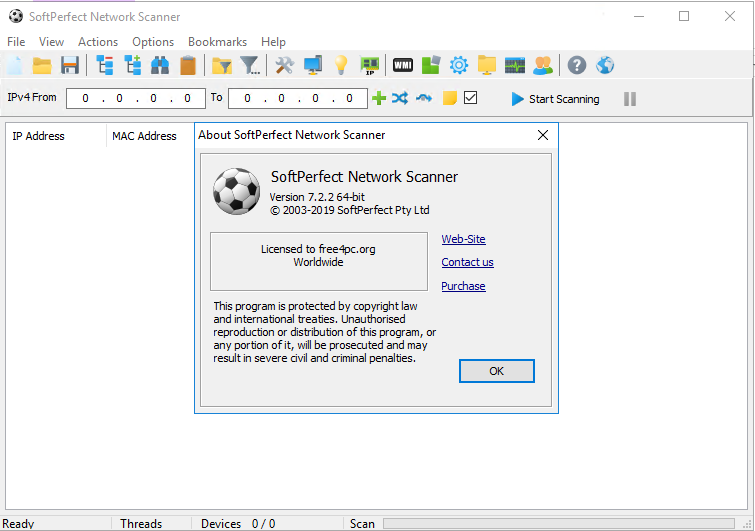This screenshot has width=755, height=531.
Task: Click the IP network card icon
Action: pos(370,65)
